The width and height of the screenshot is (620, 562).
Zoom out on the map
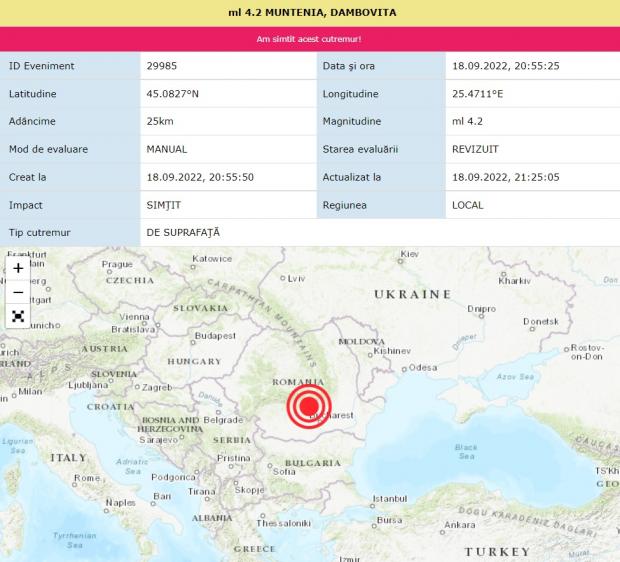[18, 292]
